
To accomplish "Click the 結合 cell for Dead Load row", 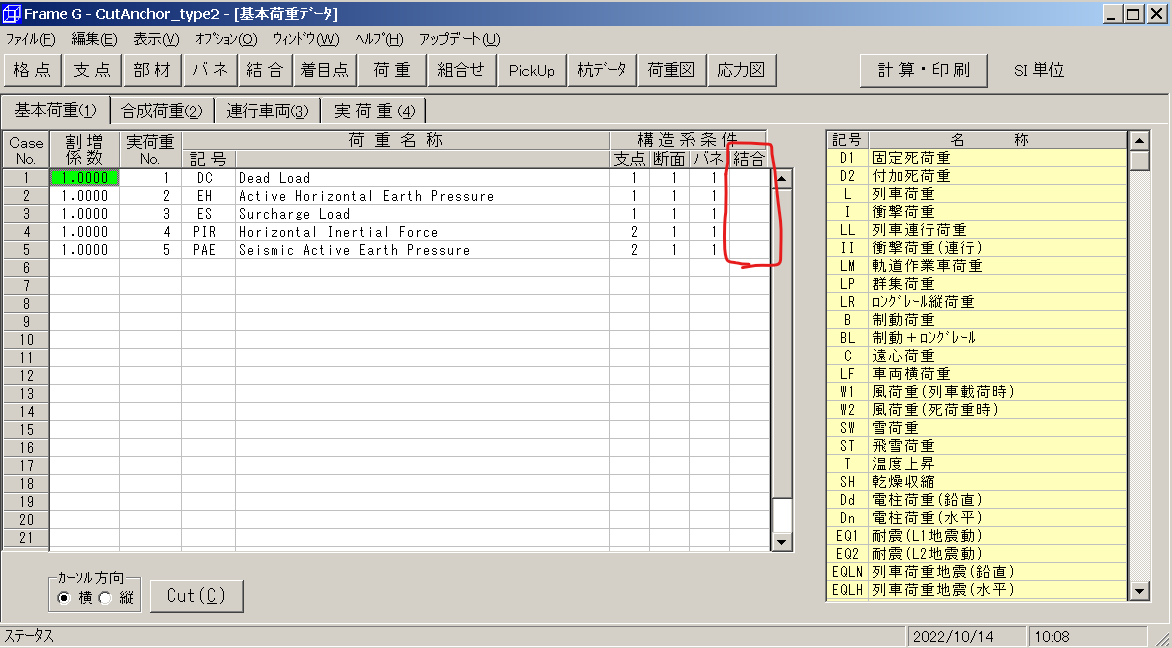I will pos(749,178).
